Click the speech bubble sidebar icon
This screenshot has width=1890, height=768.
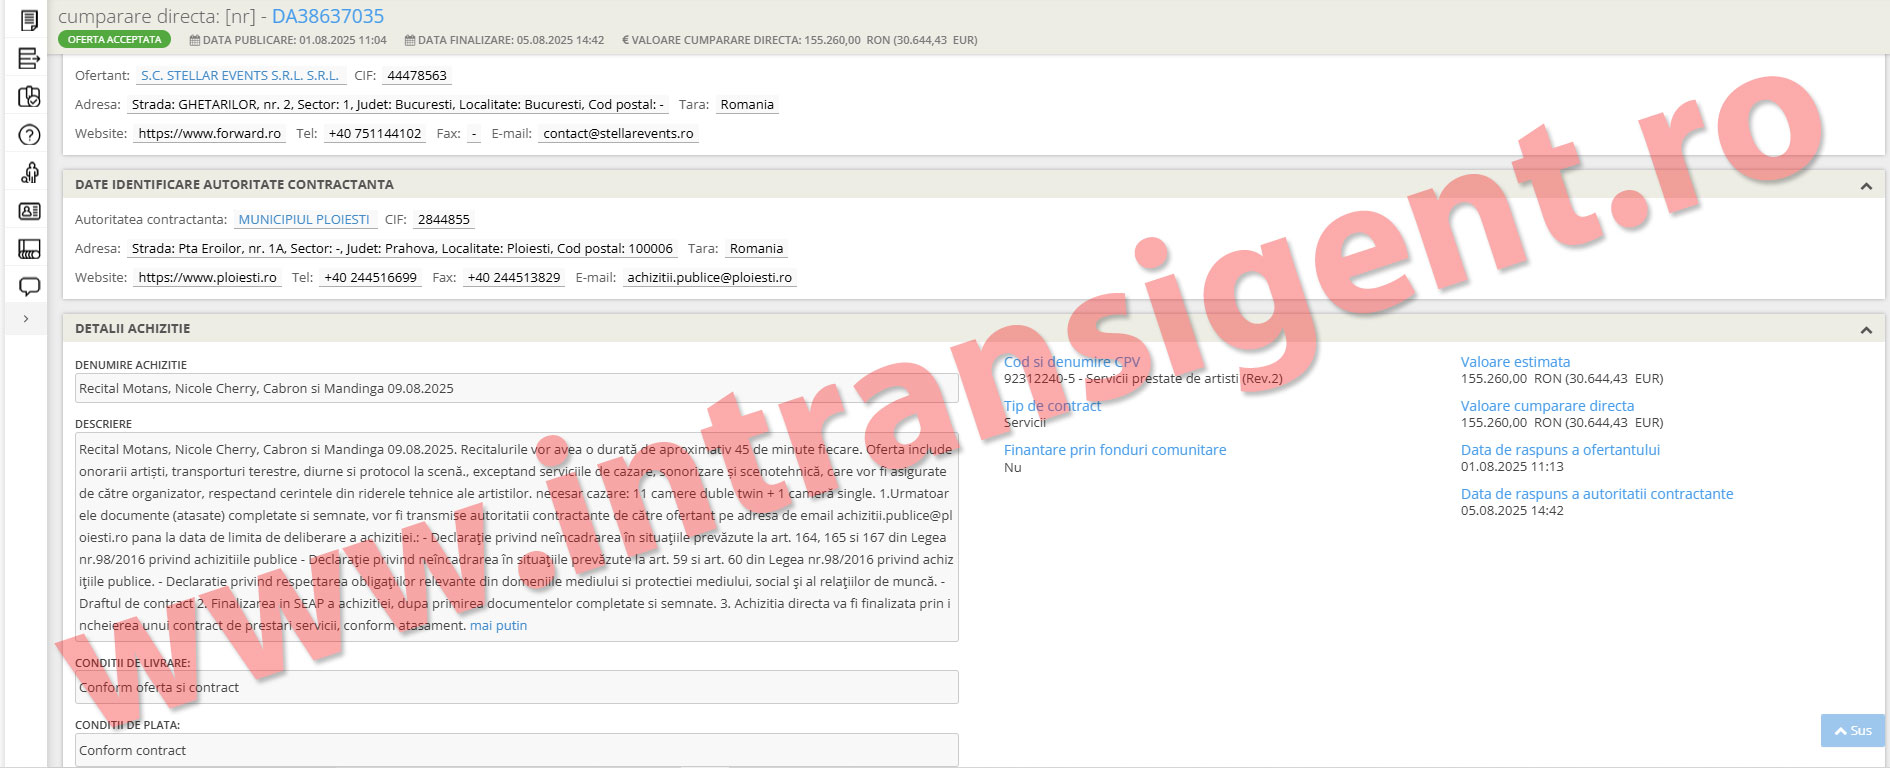[x=29, y=287]
